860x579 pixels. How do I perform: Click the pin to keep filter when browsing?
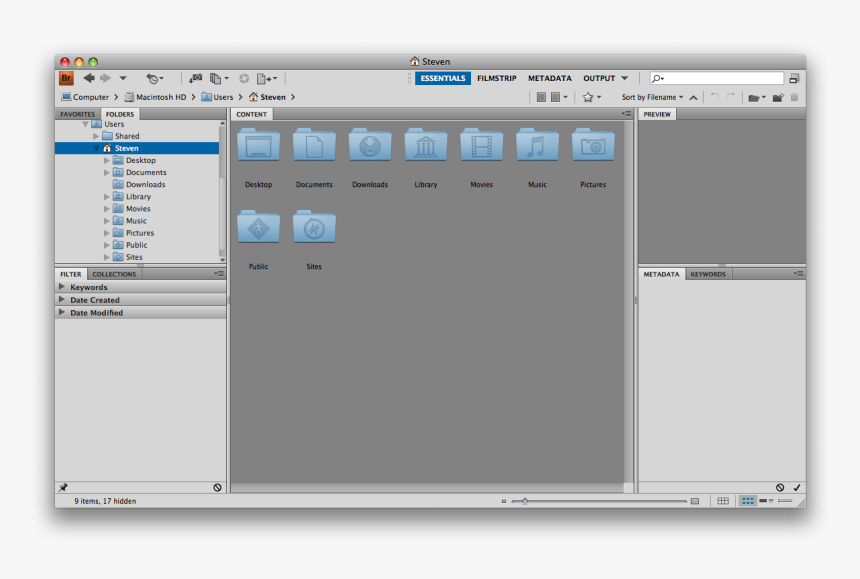click(x=64, y=487)
